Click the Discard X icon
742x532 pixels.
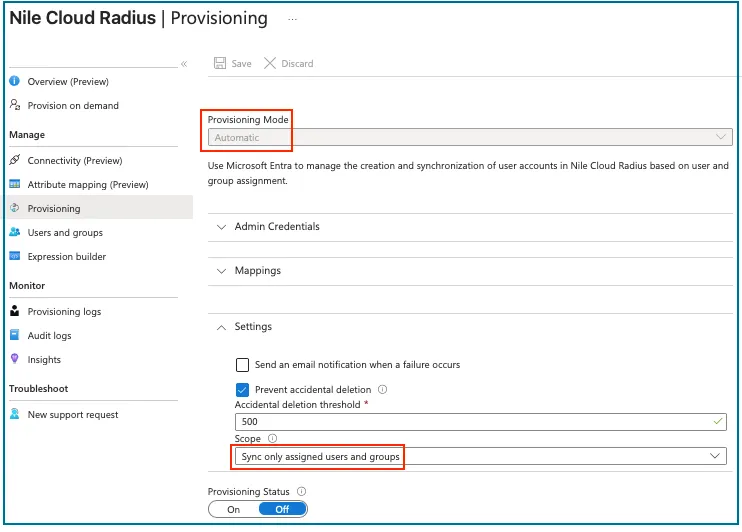[x=270, y=63]
